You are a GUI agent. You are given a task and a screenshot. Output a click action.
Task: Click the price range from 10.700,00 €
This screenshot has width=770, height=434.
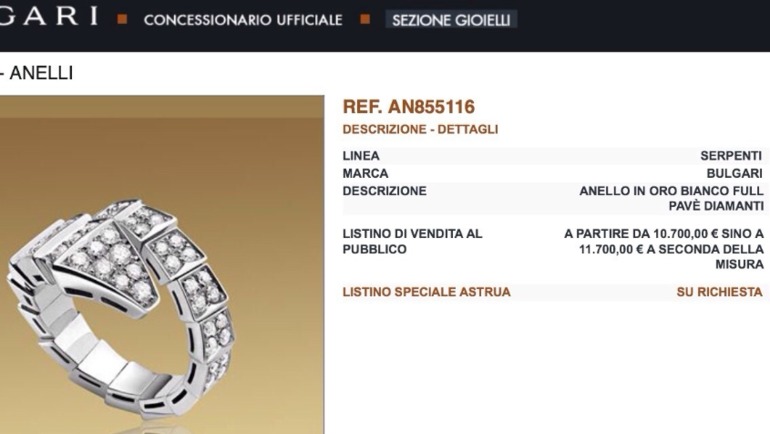point(664,249)
